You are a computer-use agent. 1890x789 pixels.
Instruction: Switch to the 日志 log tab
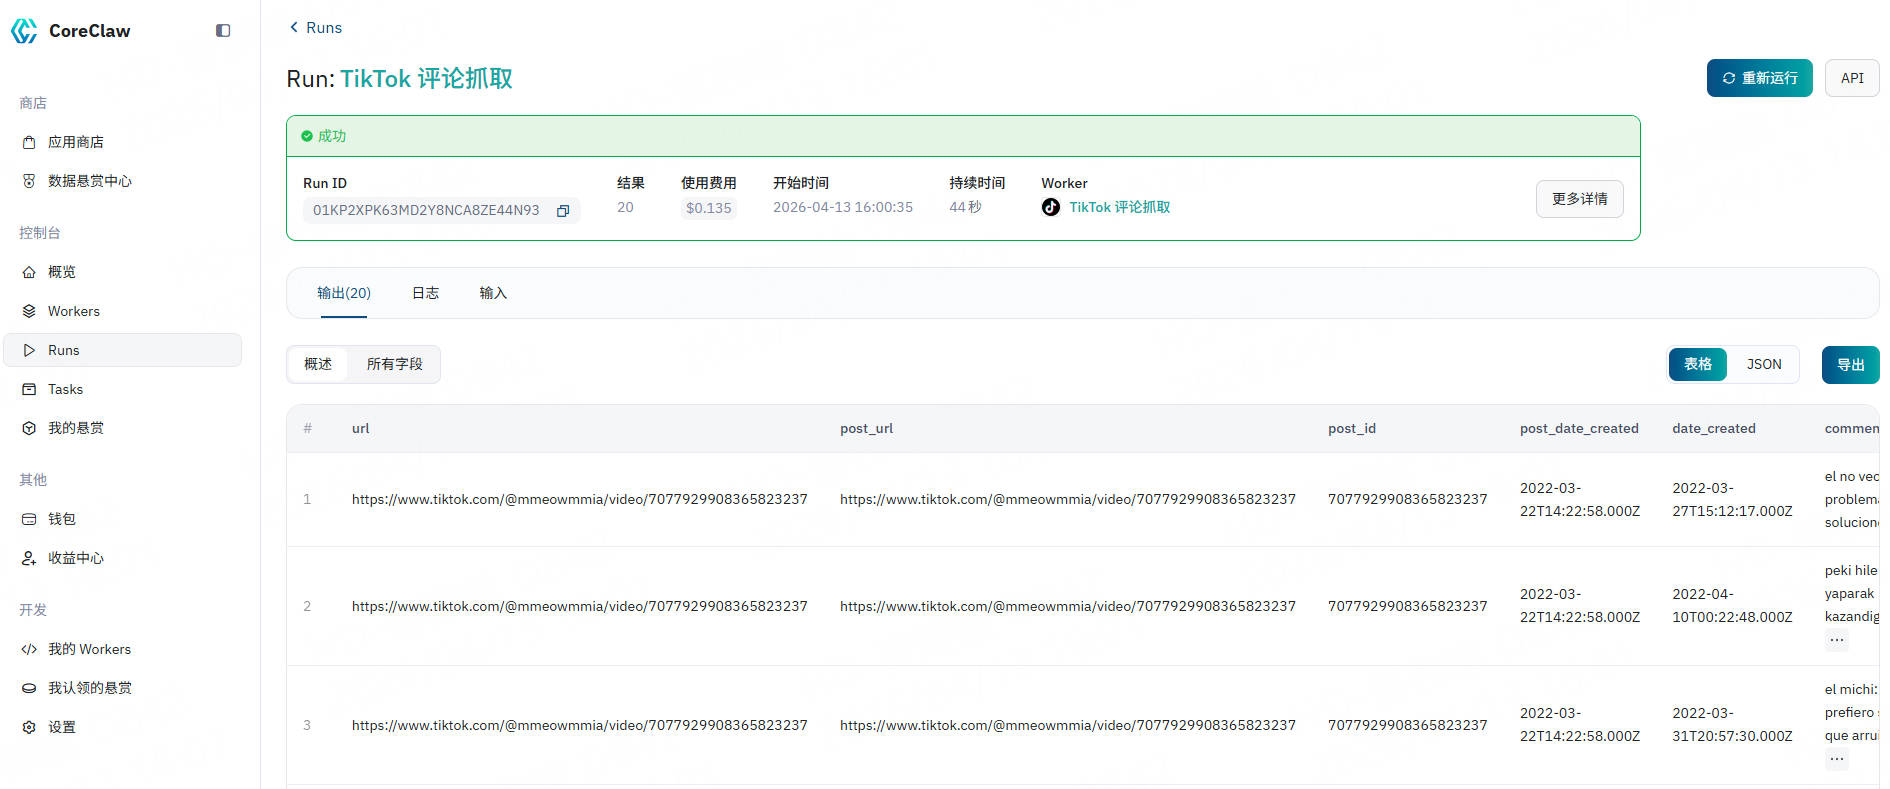pos(425,293)
